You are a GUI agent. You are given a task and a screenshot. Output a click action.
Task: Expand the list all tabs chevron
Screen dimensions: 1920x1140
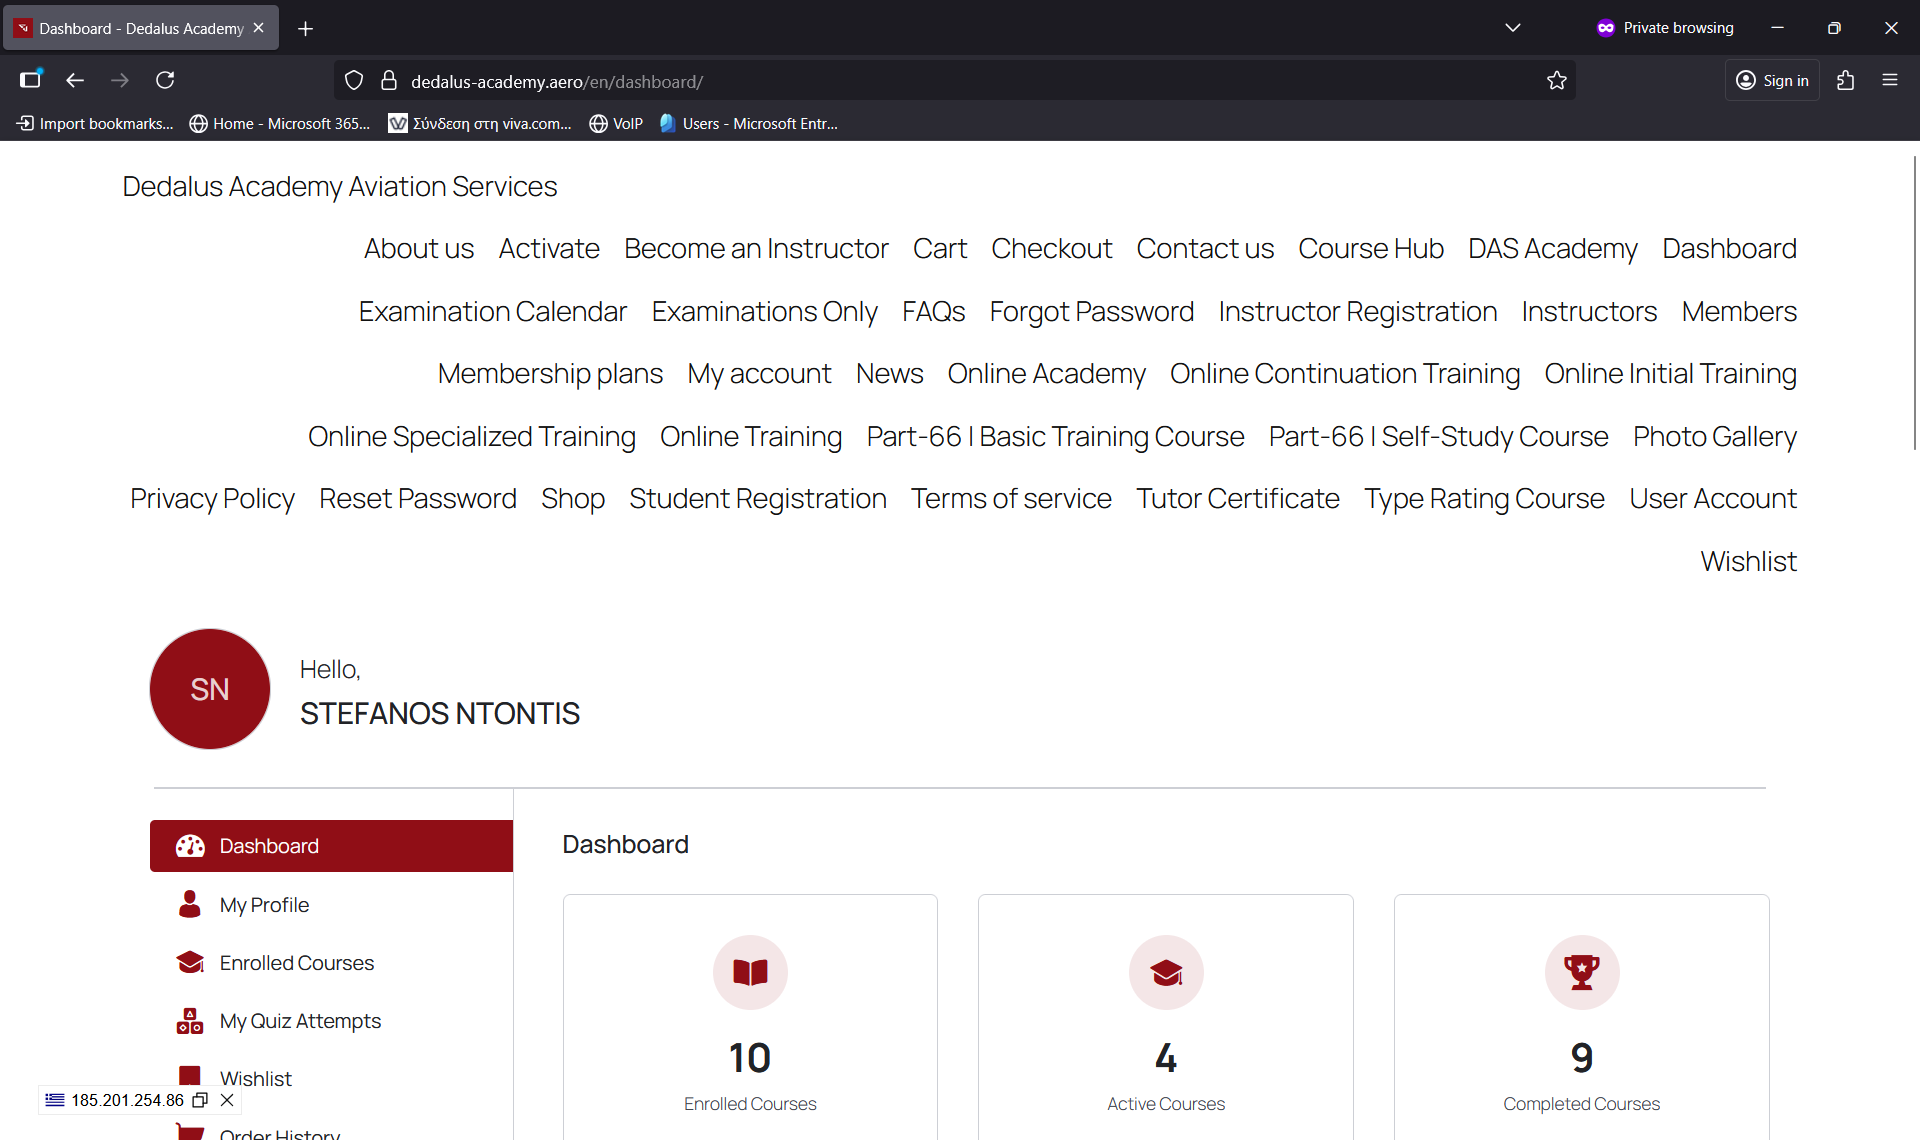click(1512, 28)
